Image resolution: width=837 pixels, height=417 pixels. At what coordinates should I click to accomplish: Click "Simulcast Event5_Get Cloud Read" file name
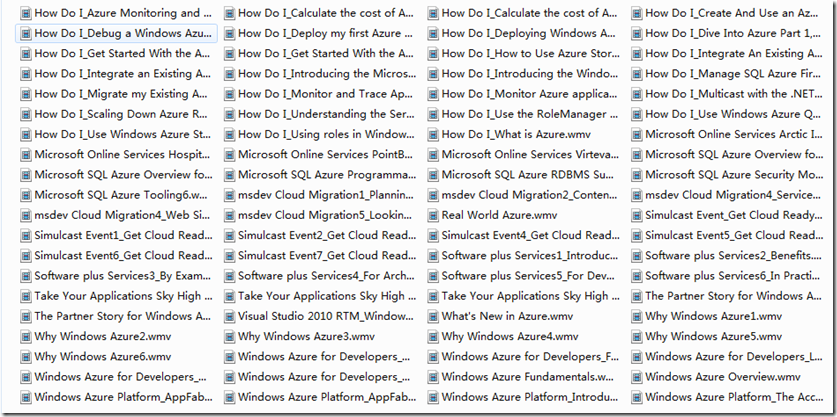tap(733, 235)
